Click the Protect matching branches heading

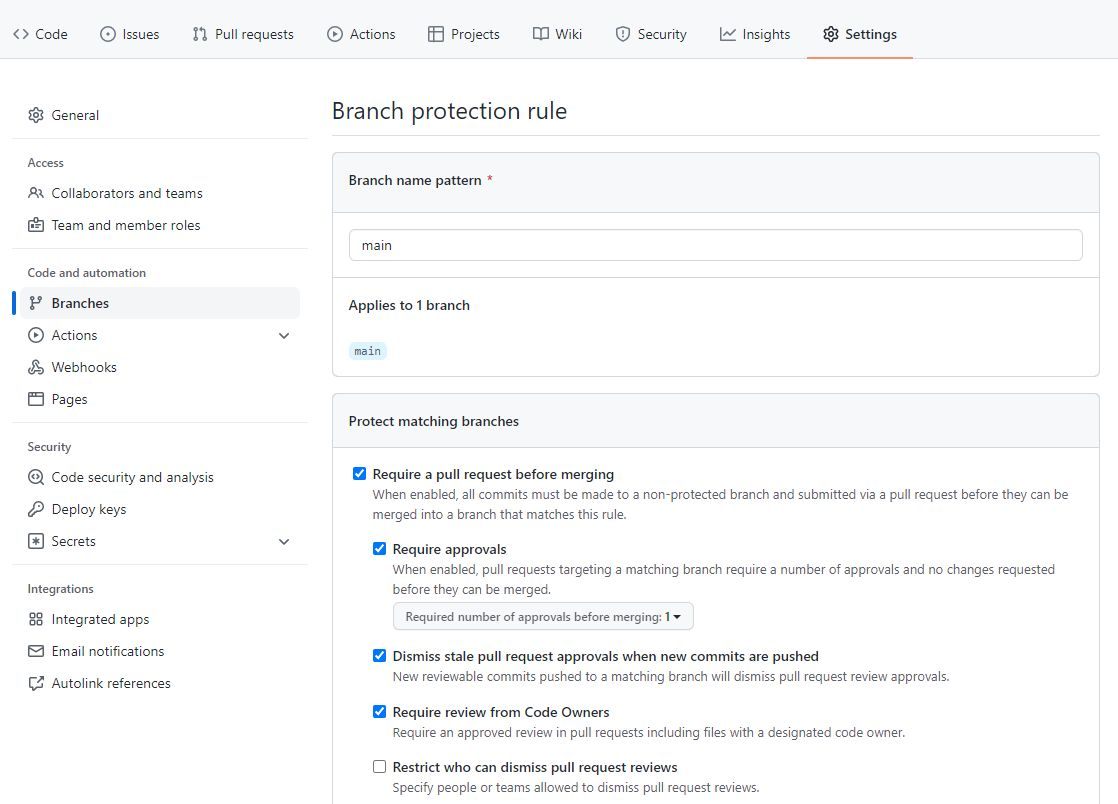434,421
